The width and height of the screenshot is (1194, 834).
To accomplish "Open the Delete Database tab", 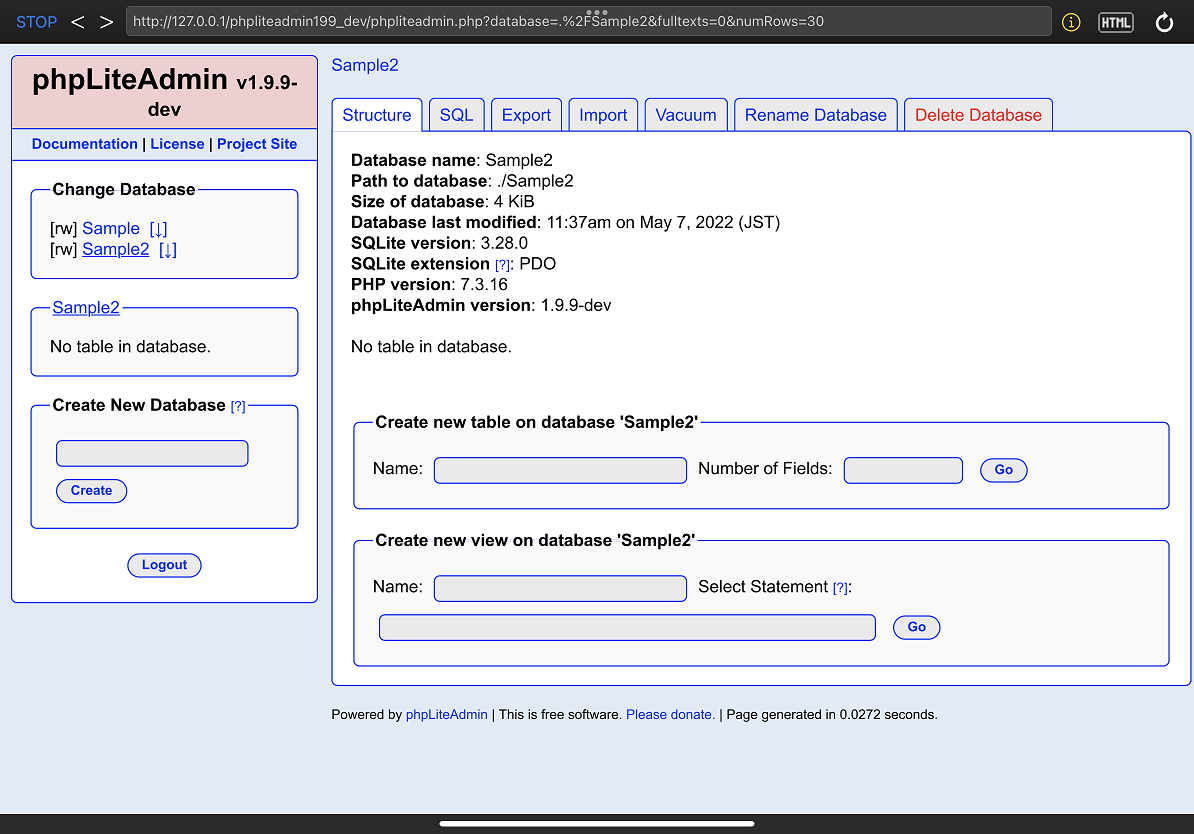I will [x=979, y=115].
